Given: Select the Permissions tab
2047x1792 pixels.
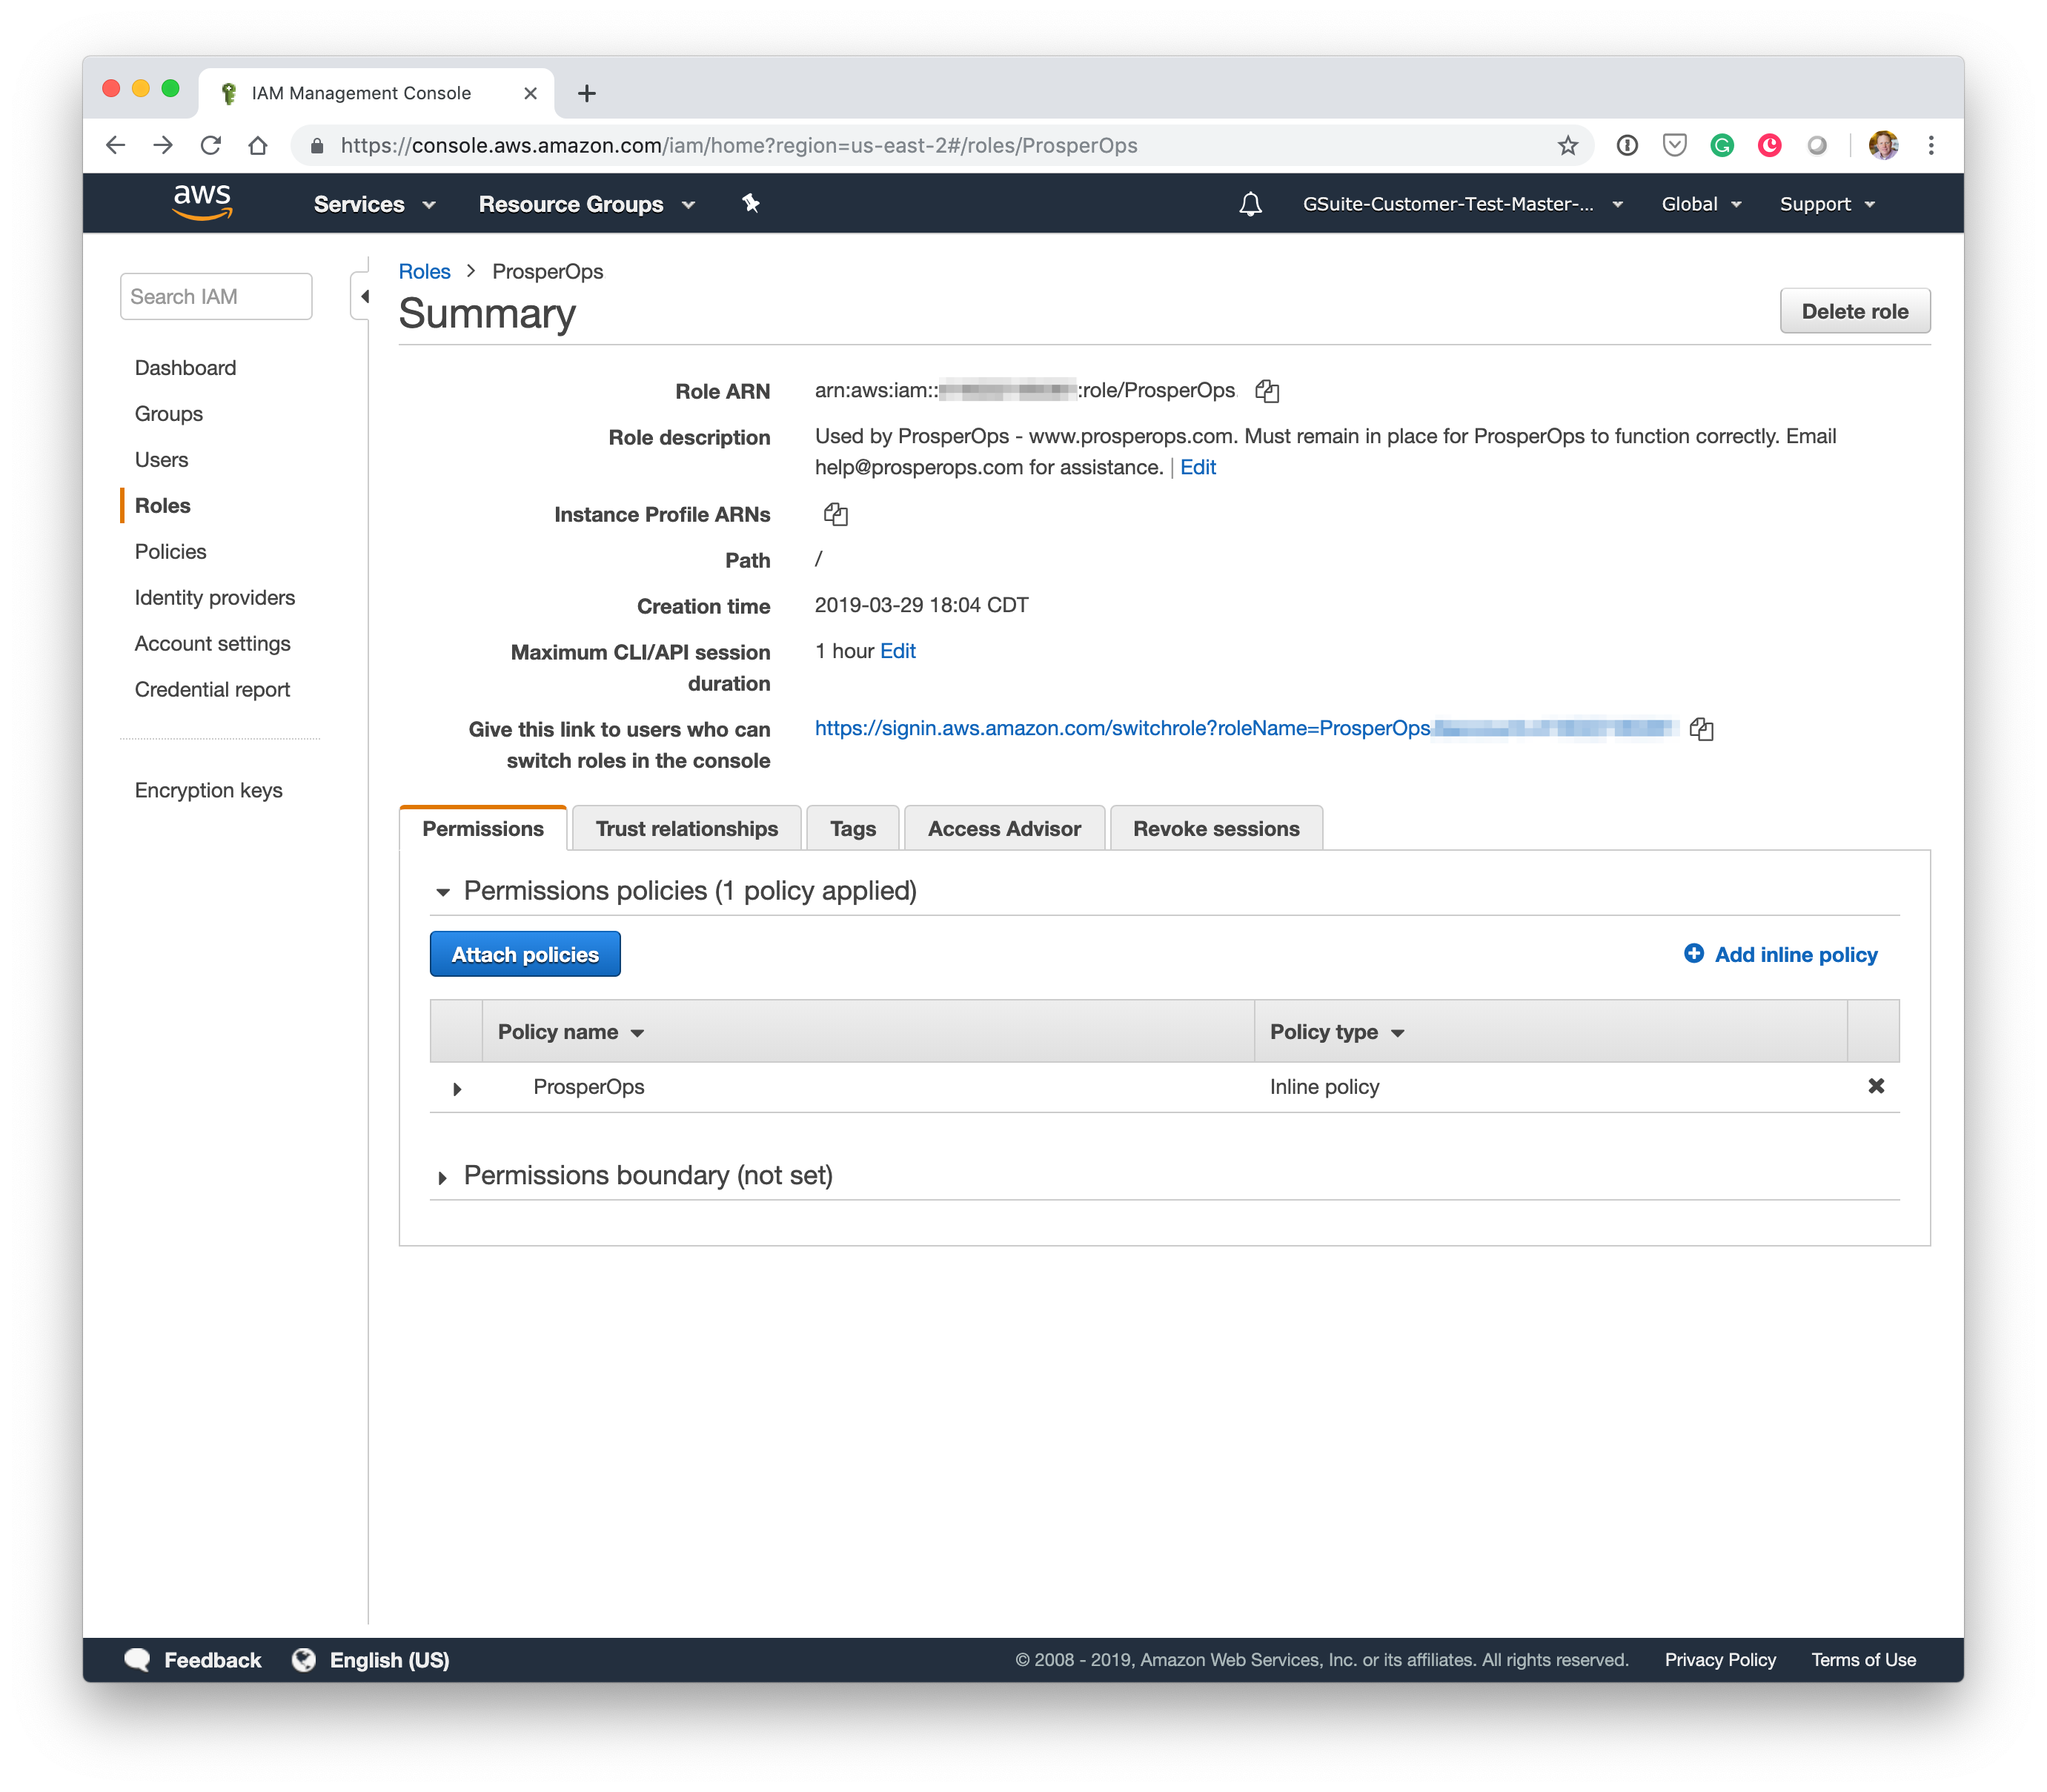Looking at the screenshot, I should tap(483, 829).
